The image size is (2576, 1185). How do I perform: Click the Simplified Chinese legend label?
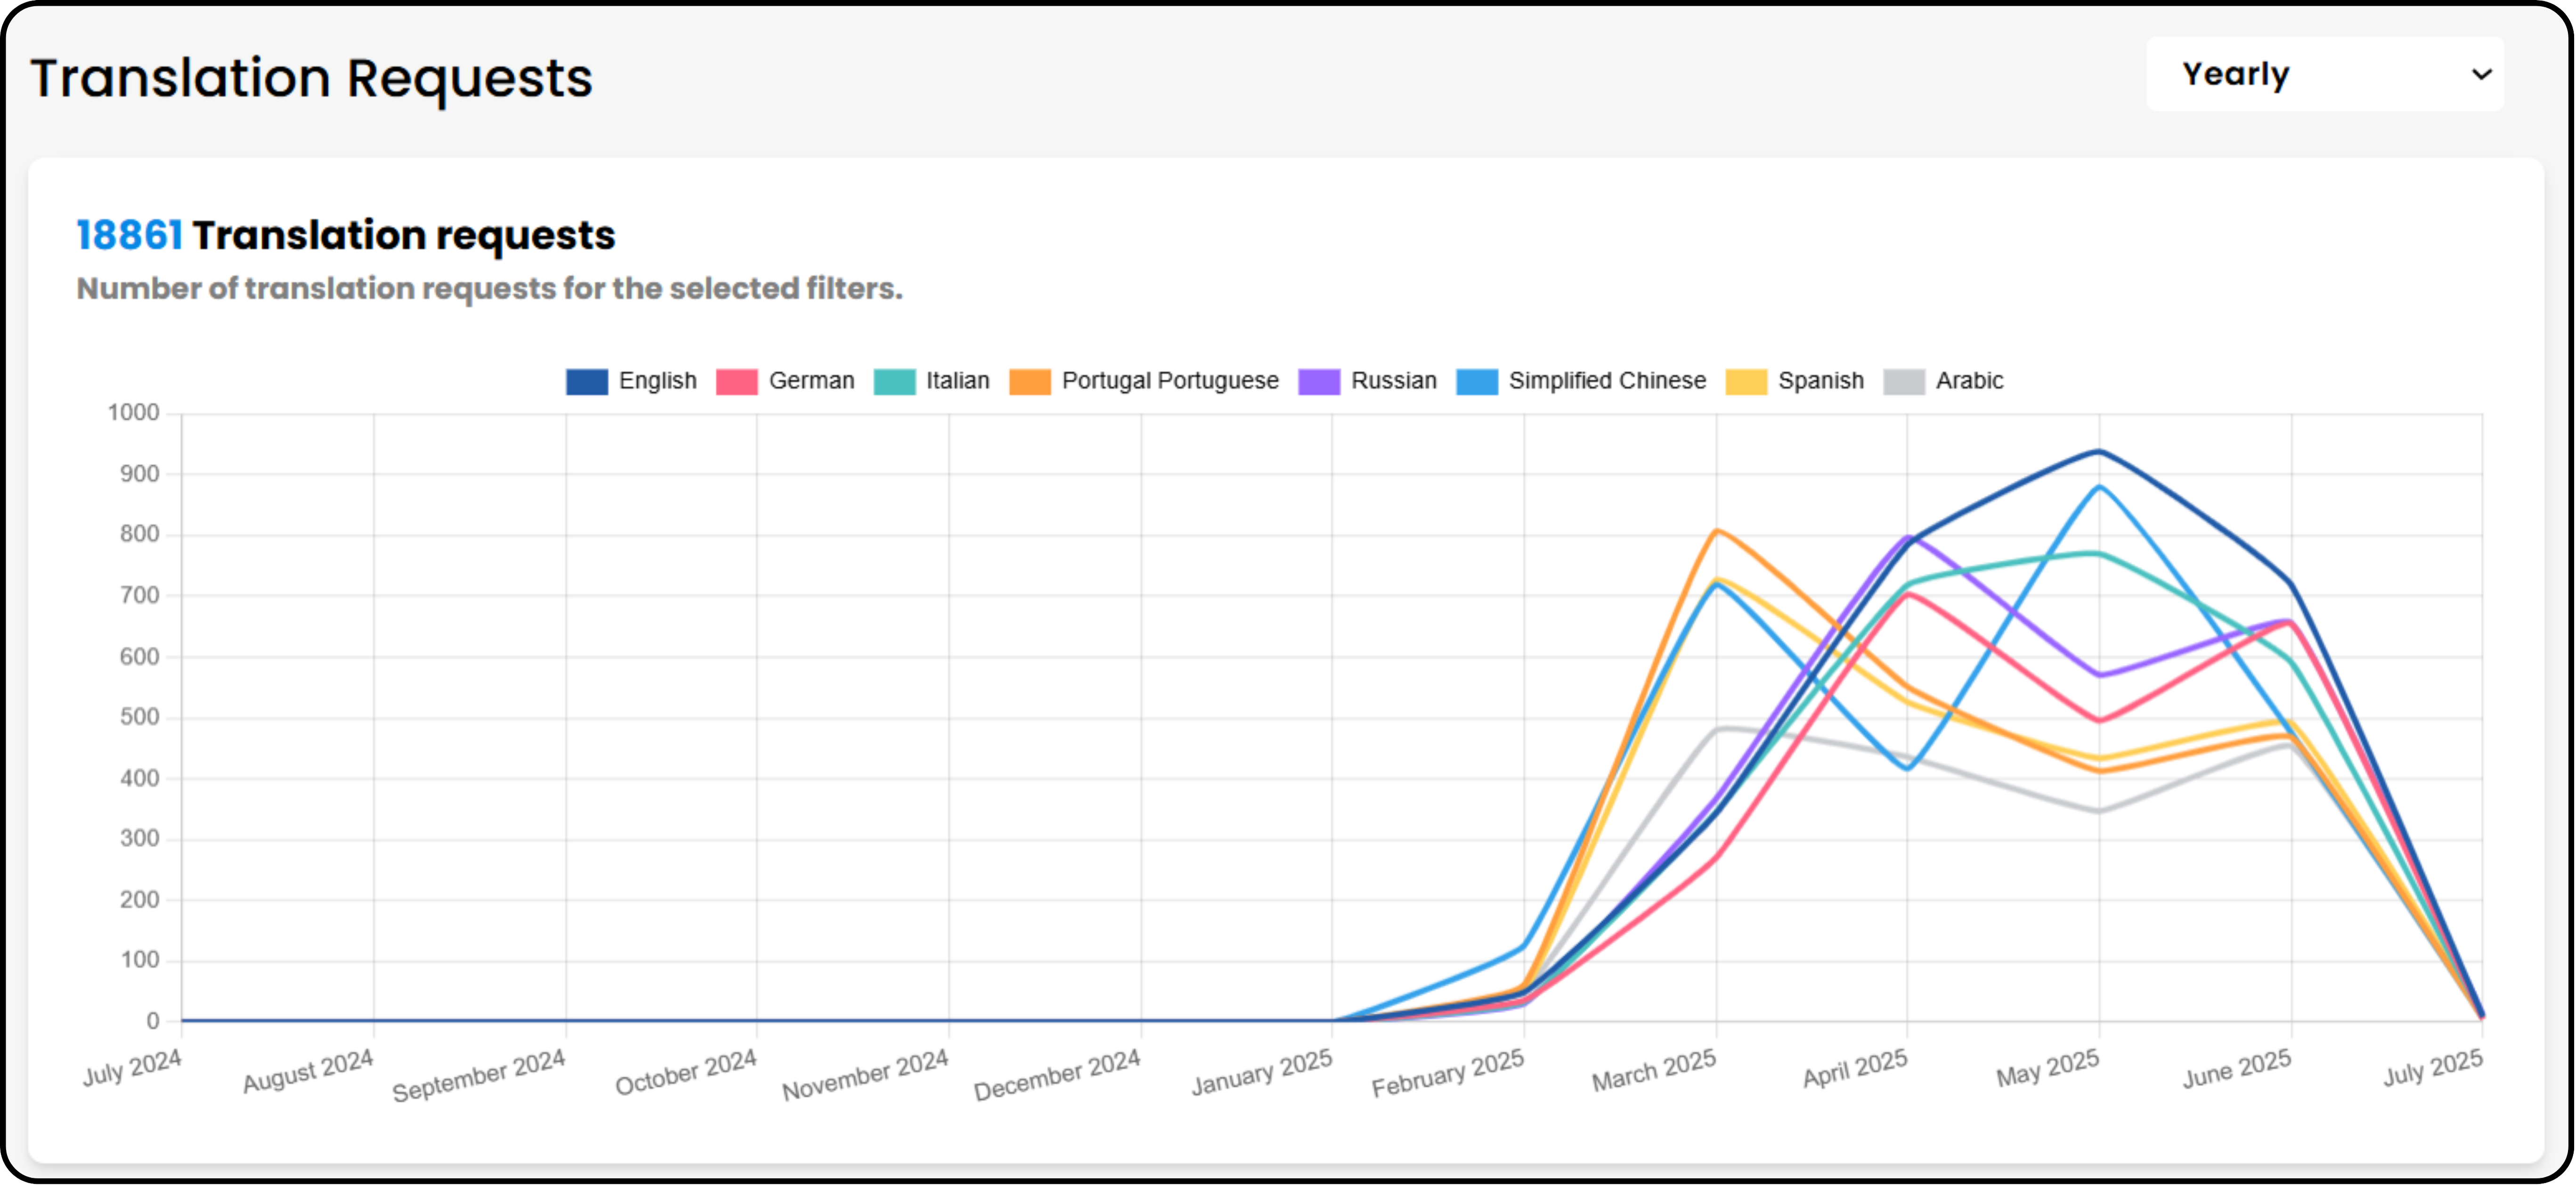pyautogui.click(x=1607, y=381)
